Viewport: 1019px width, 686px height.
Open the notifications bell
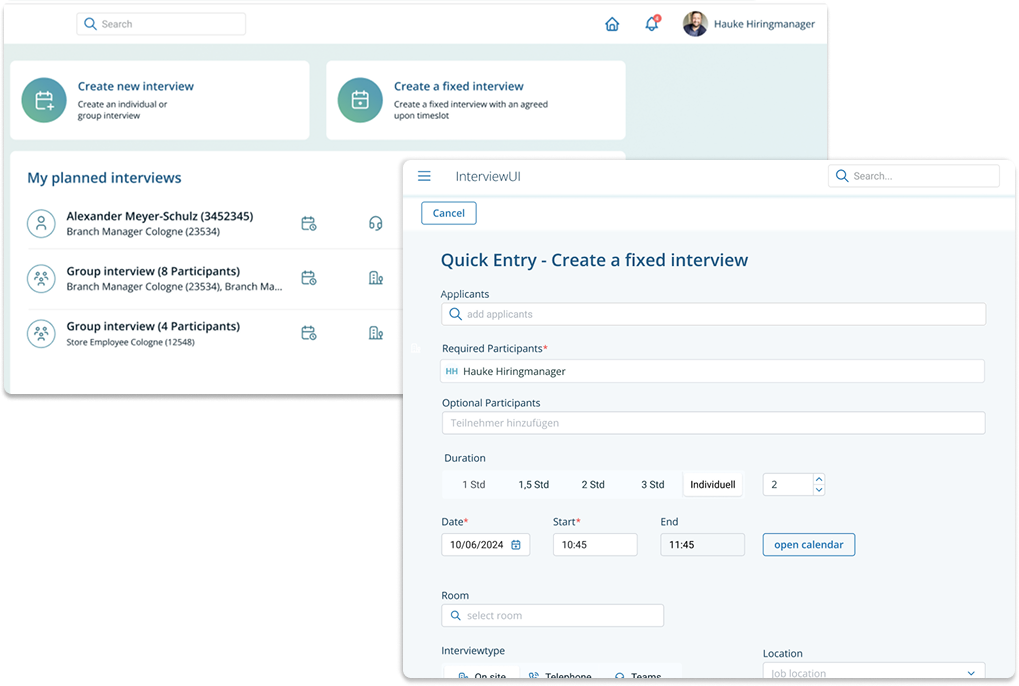pos(652,24)
